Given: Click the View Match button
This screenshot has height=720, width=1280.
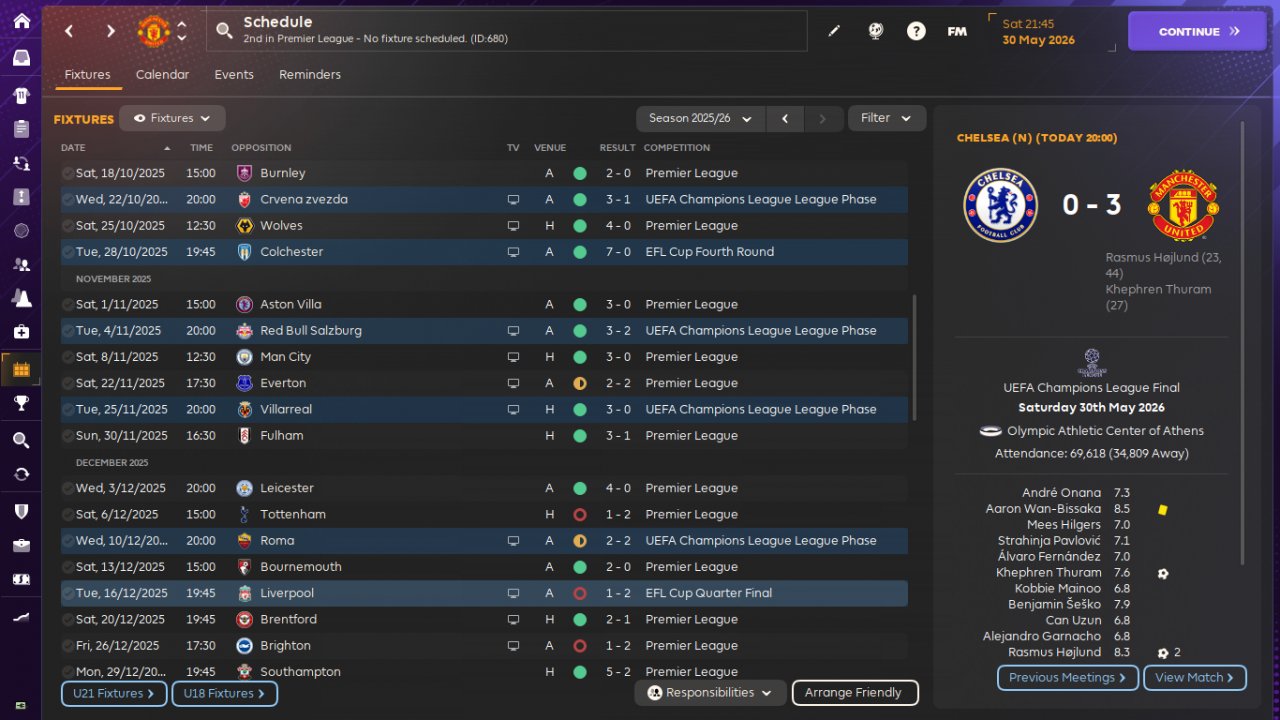Looking at the screenshot, I should [1195, 678].
